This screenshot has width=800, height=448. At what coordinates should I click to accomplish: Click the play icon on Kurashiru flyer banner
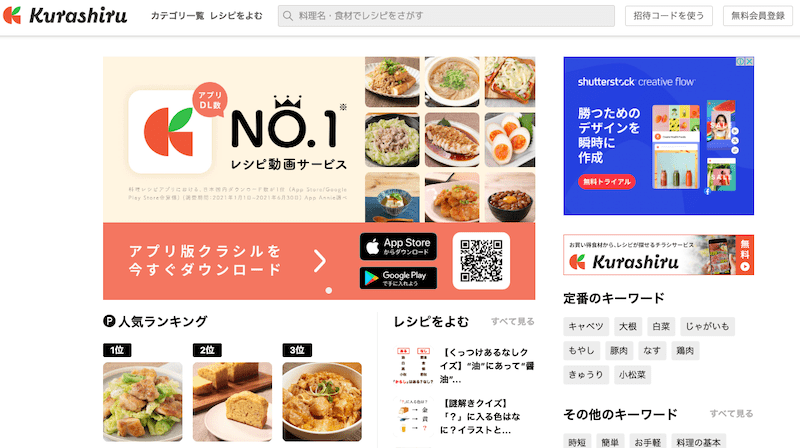click(745, 266)
